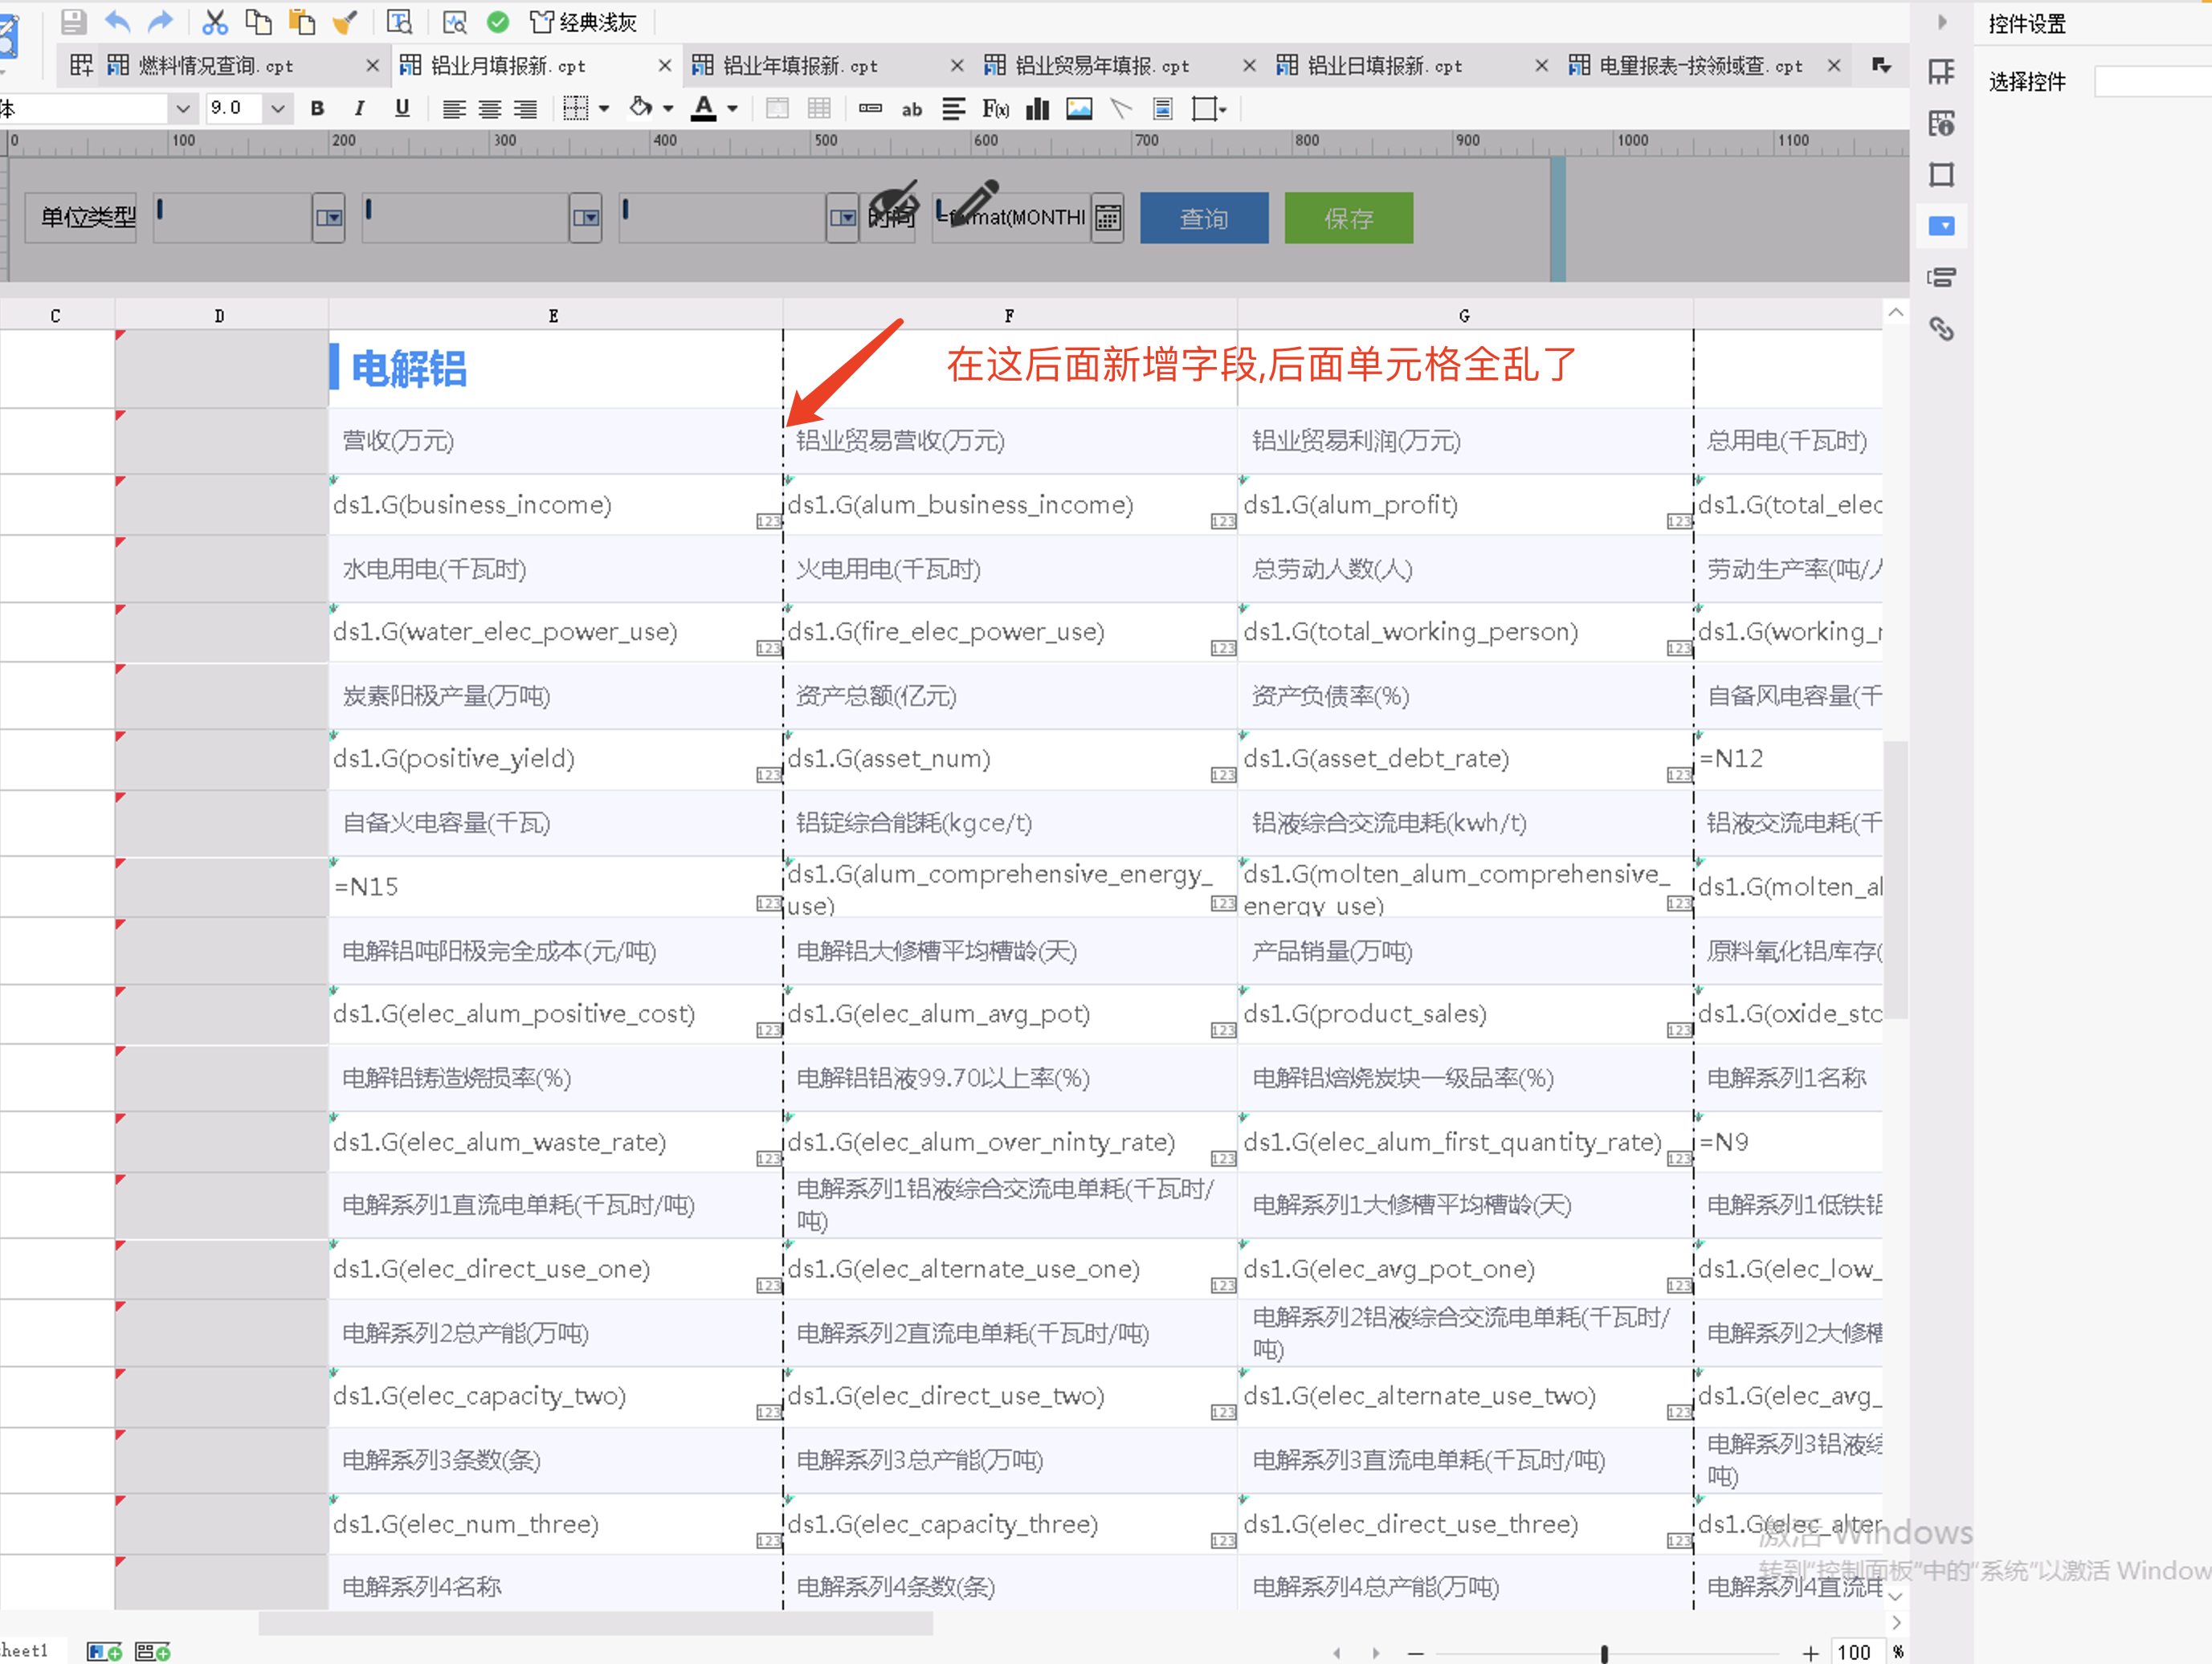Insert a slash line in the cell
Image resolution: width=2212 pixels, height=1664 pixels.
1121,108
